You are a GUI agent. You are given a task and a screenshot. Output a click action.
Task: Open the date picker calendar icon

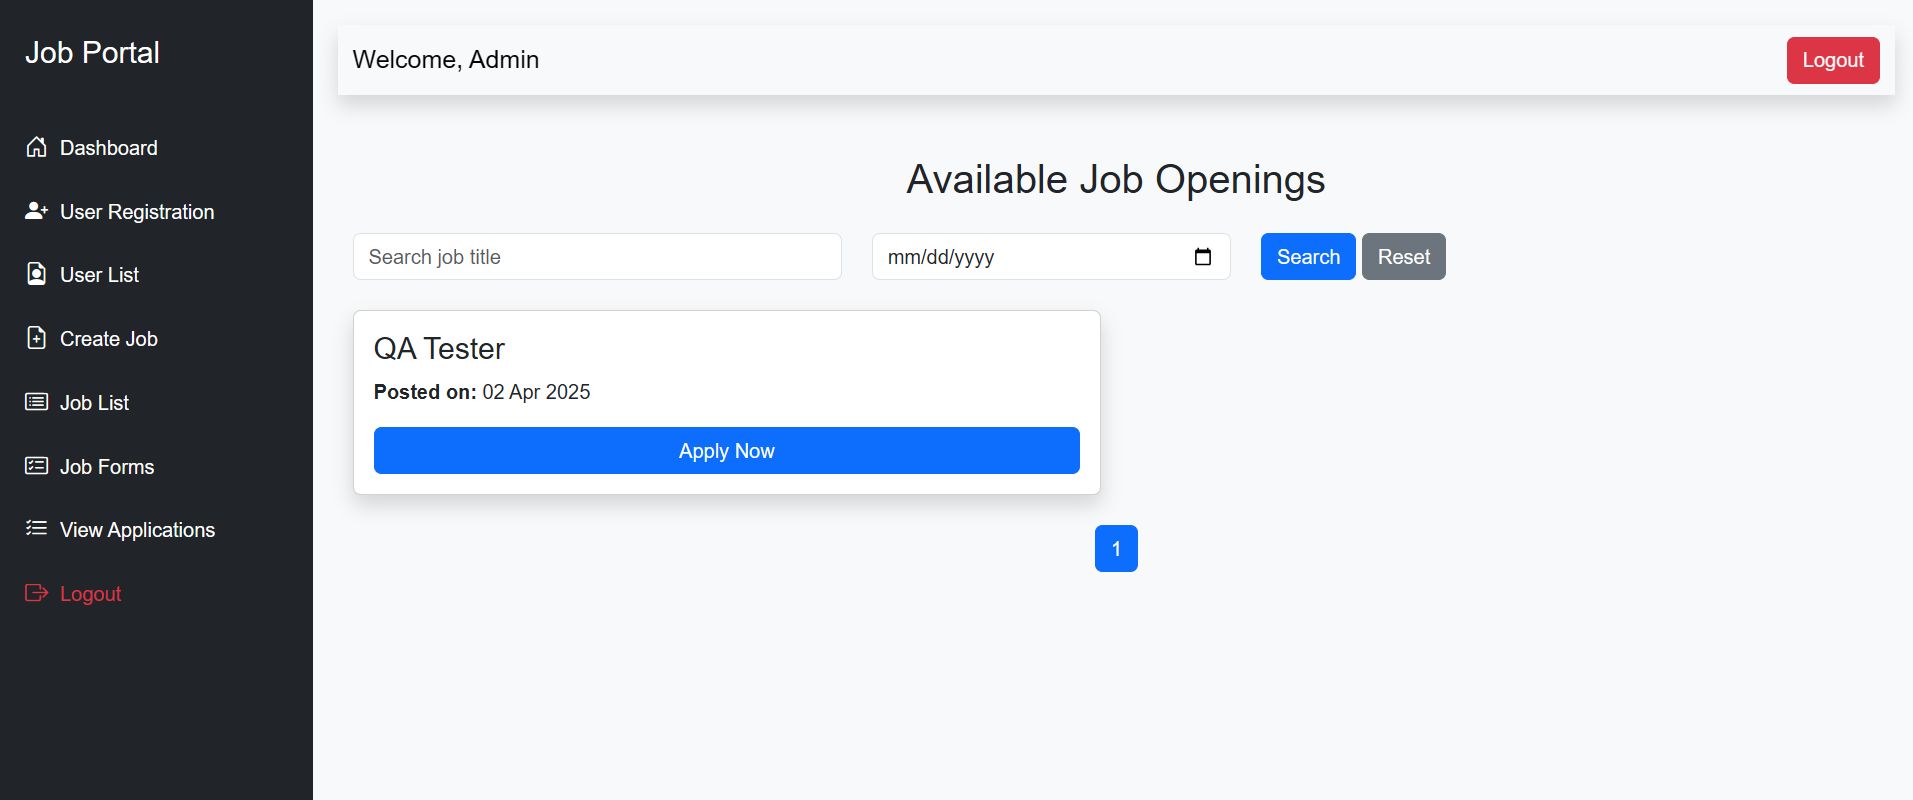click(x=1203, y=257)
